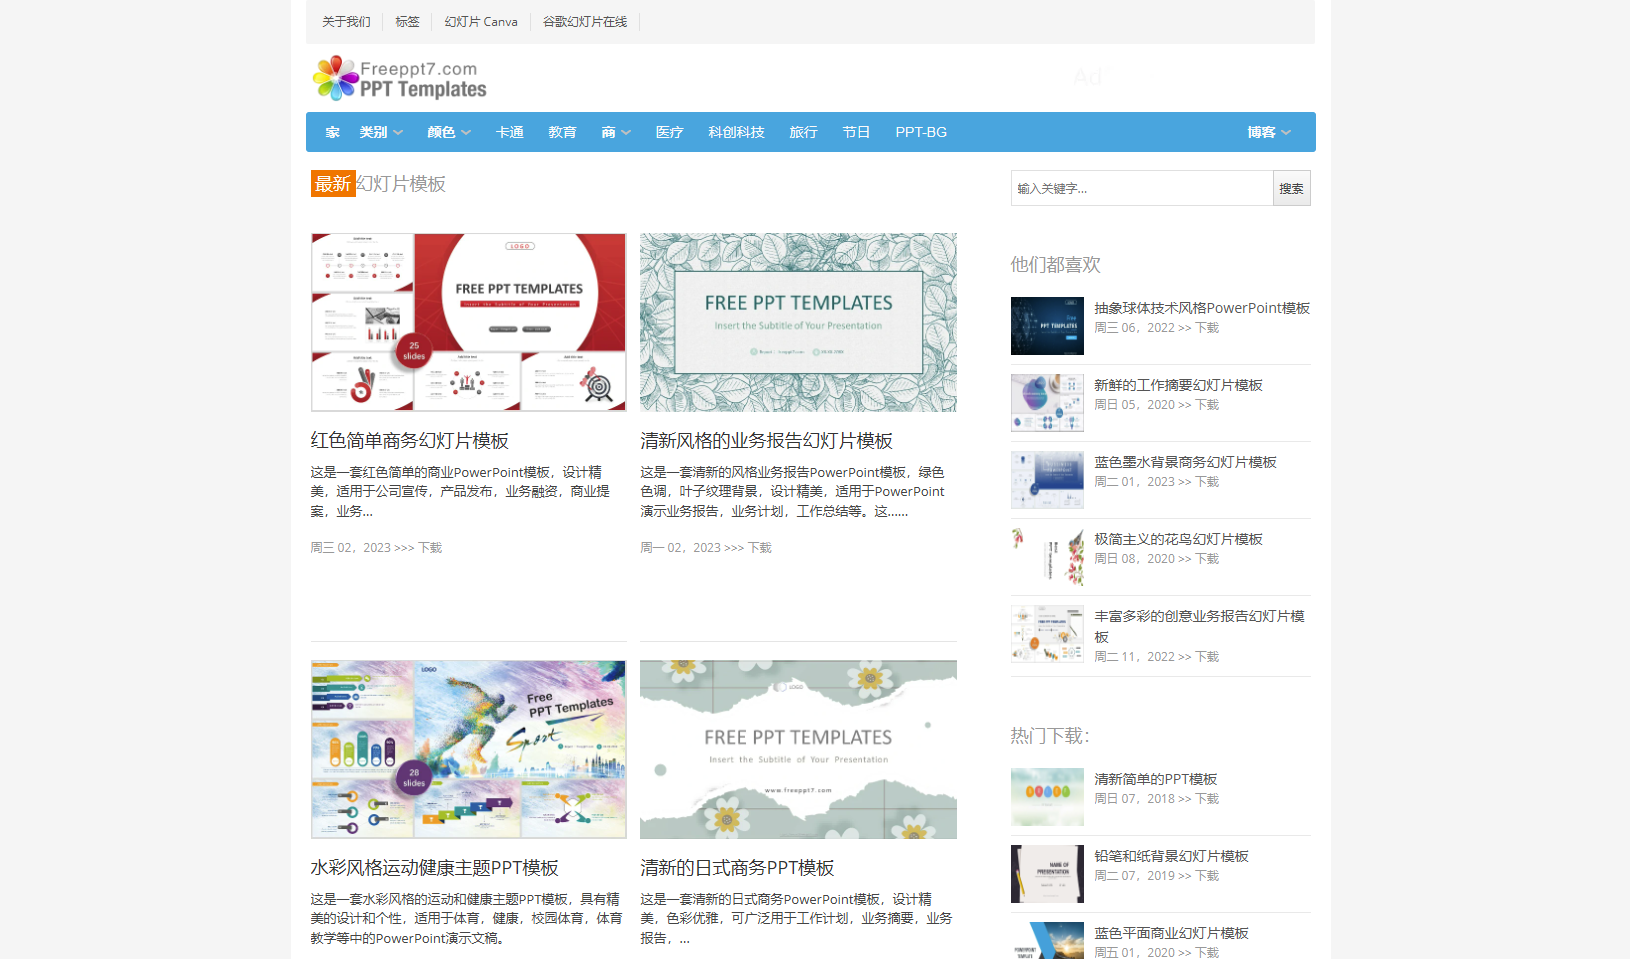The image size is (1630, 959).
Task: Click the orange 最新 badge
Action: pos(333,183)
